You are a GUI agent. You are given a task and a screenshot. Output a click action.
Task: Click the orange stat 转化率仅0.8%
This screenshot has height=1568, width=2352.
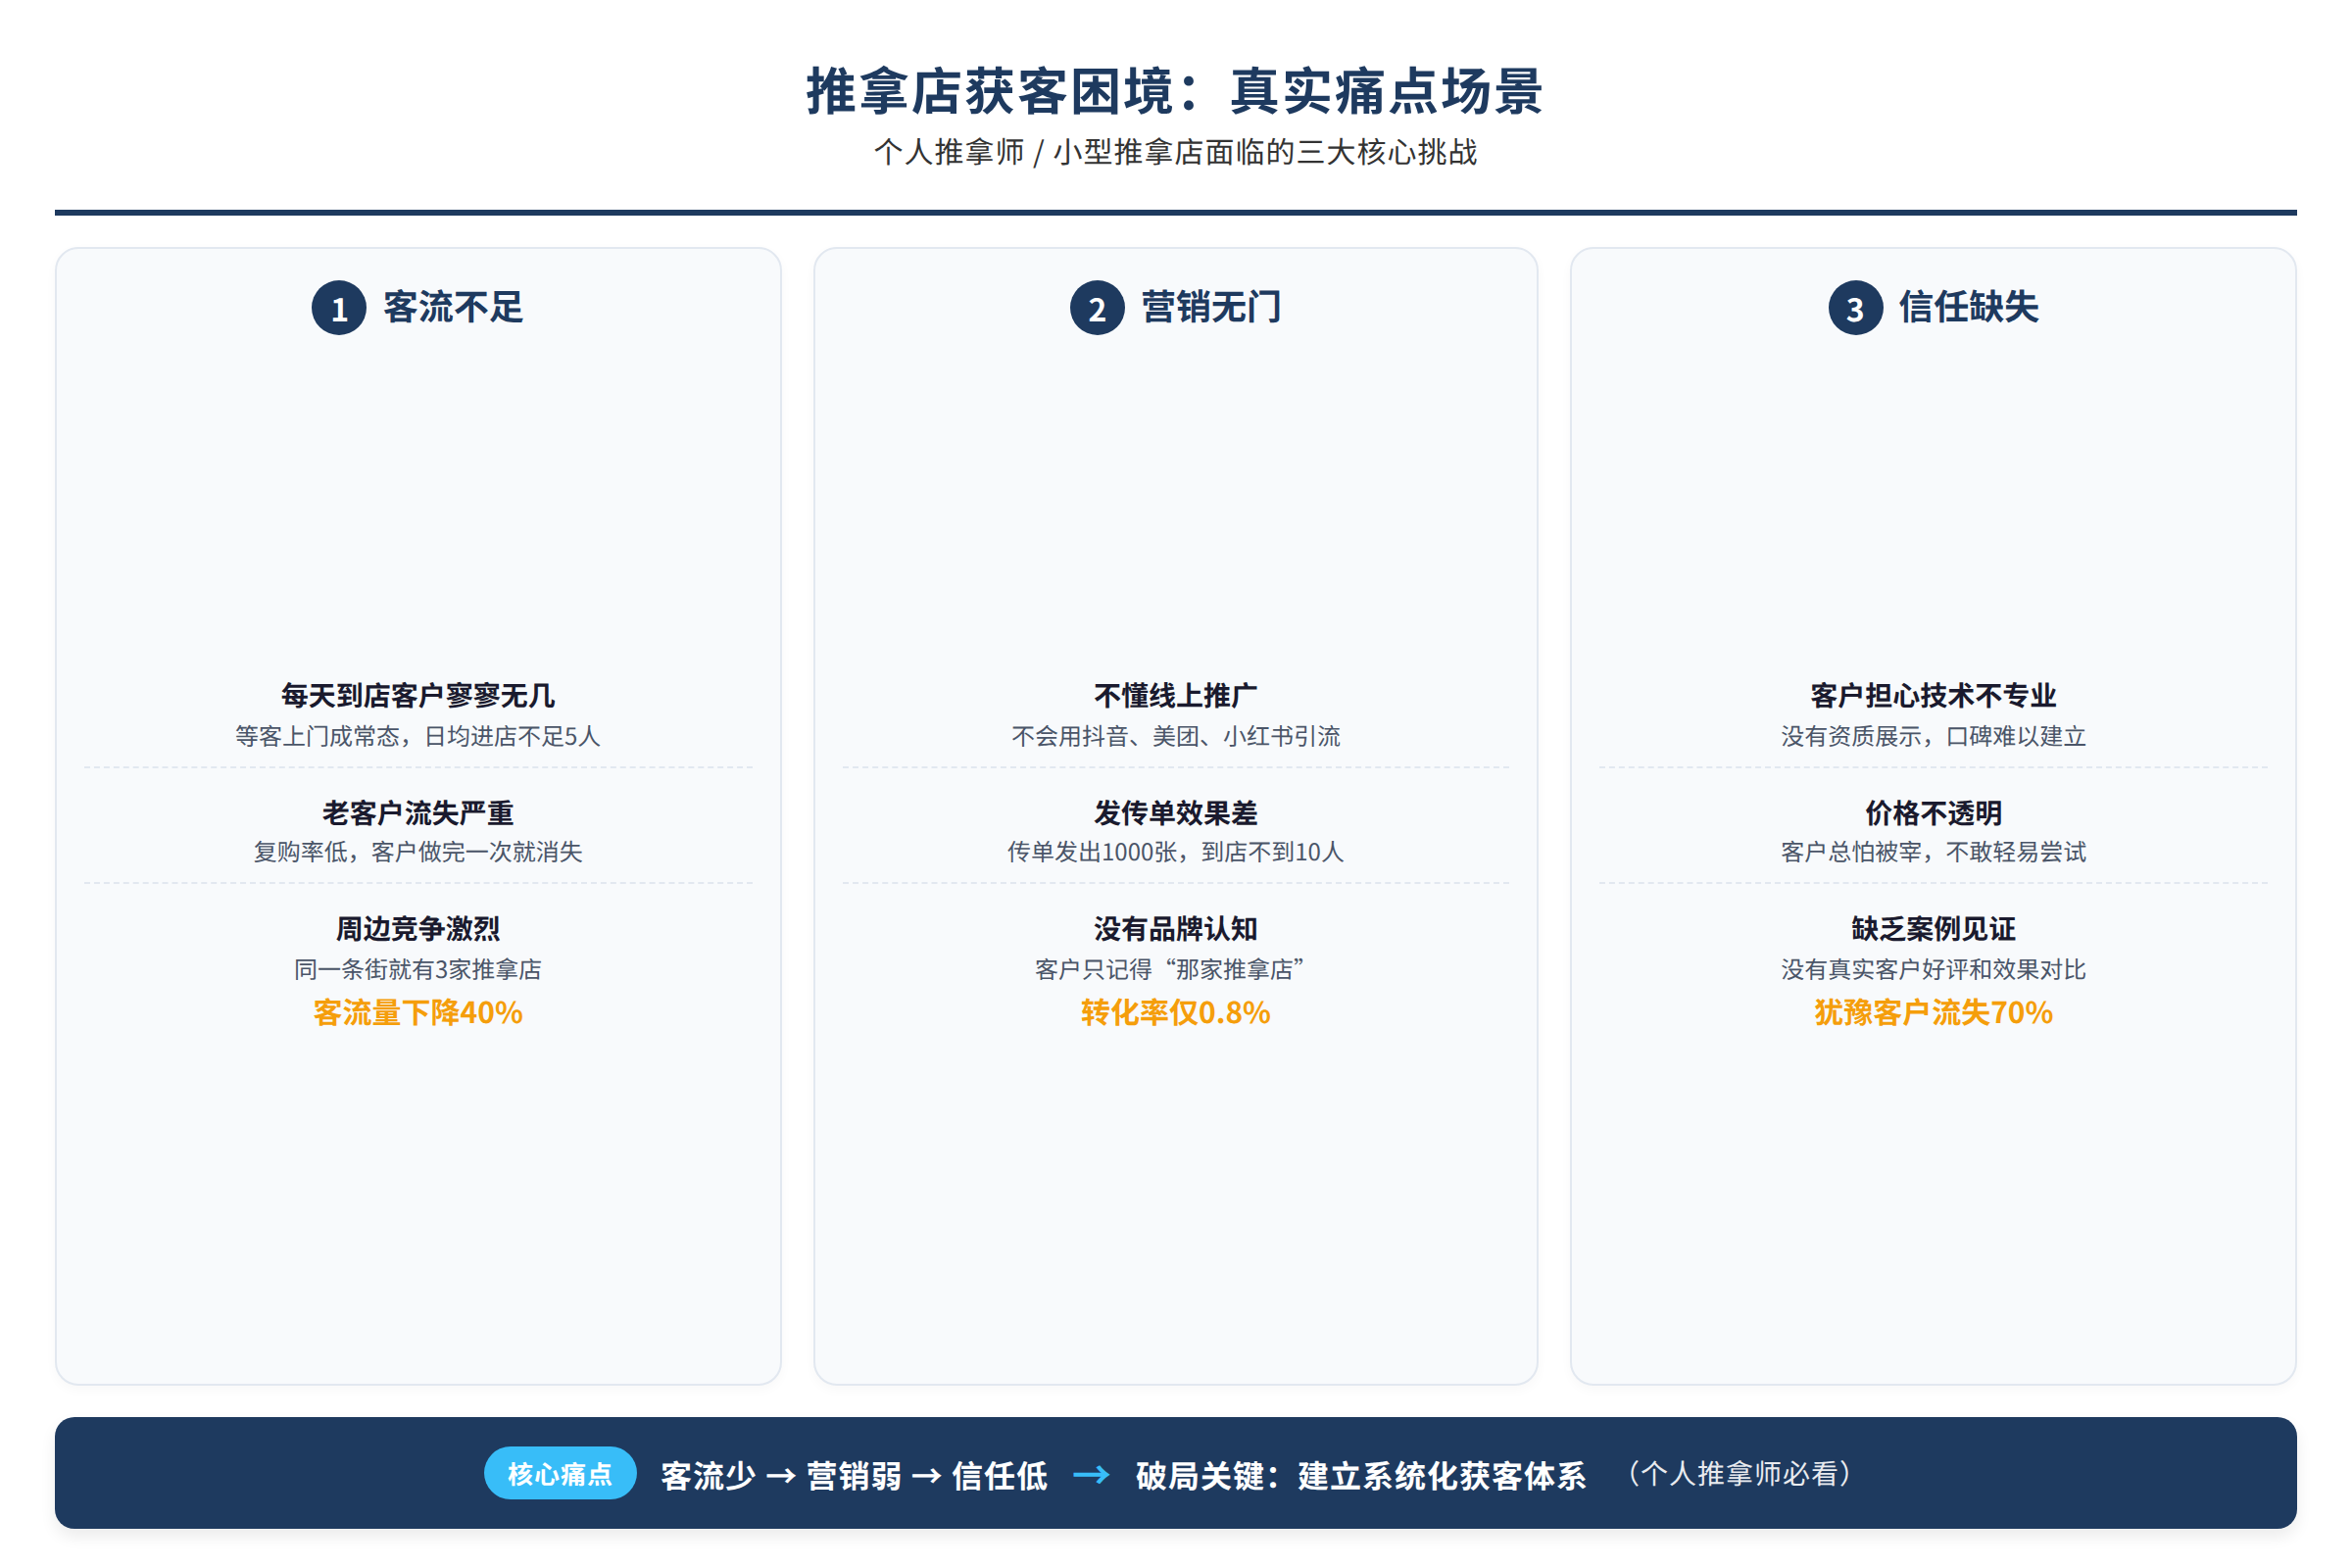(1176, 1013)
